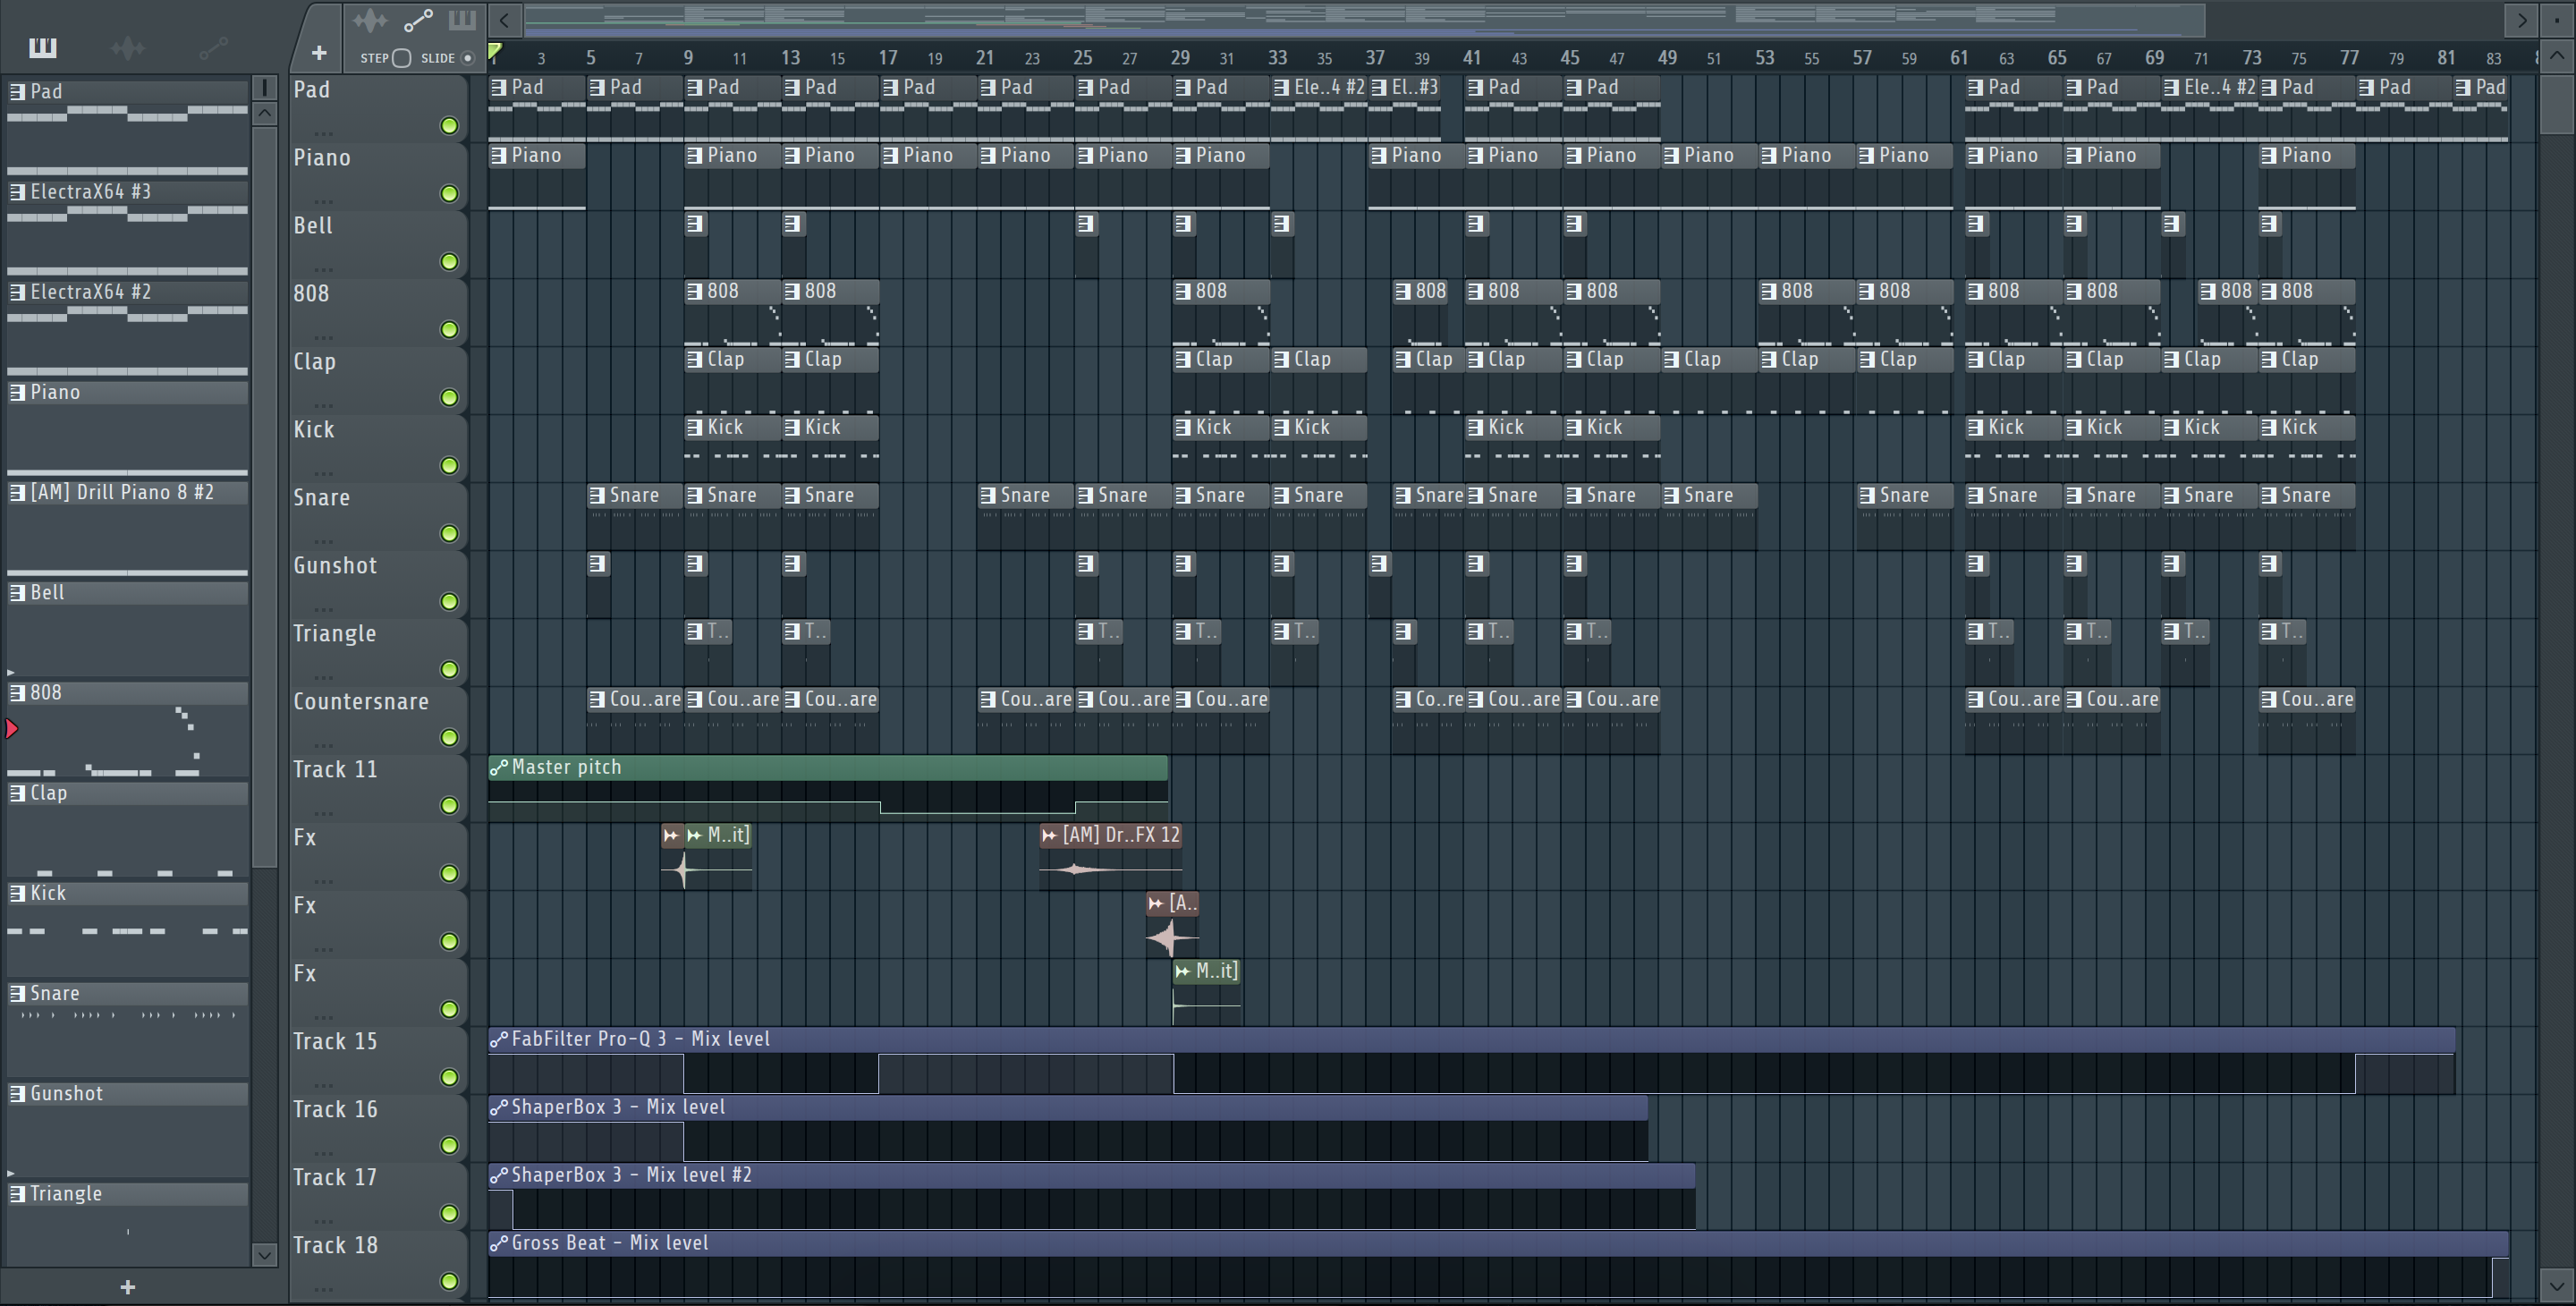Click the timeline scroll left arrow
The height and width of the screenshot is (1306, 2576).
point(505,20)
